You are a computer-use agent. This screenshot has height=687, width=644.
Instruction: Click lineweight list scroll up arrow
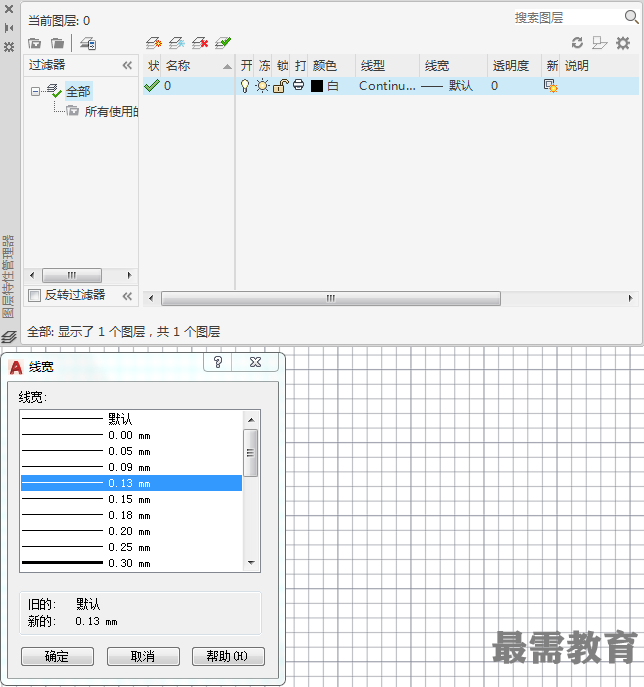click(x=251, y=420)
